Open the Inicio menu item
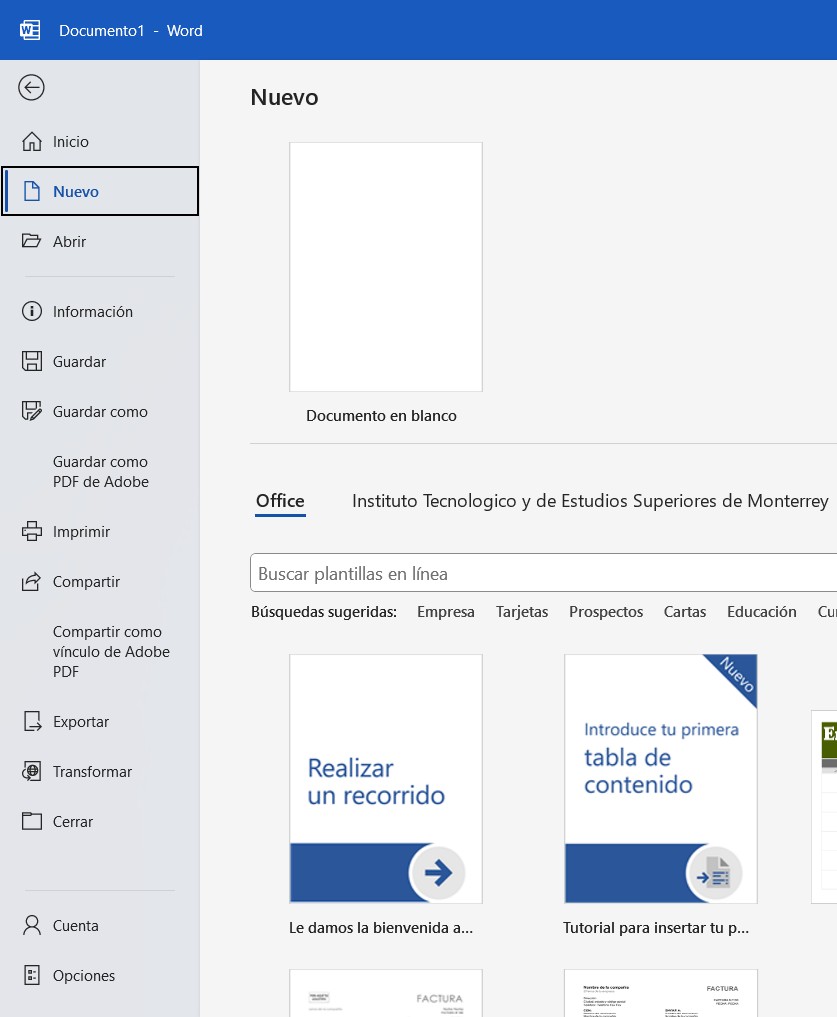Screen dimensions: 837x1017 click(100, 141)
